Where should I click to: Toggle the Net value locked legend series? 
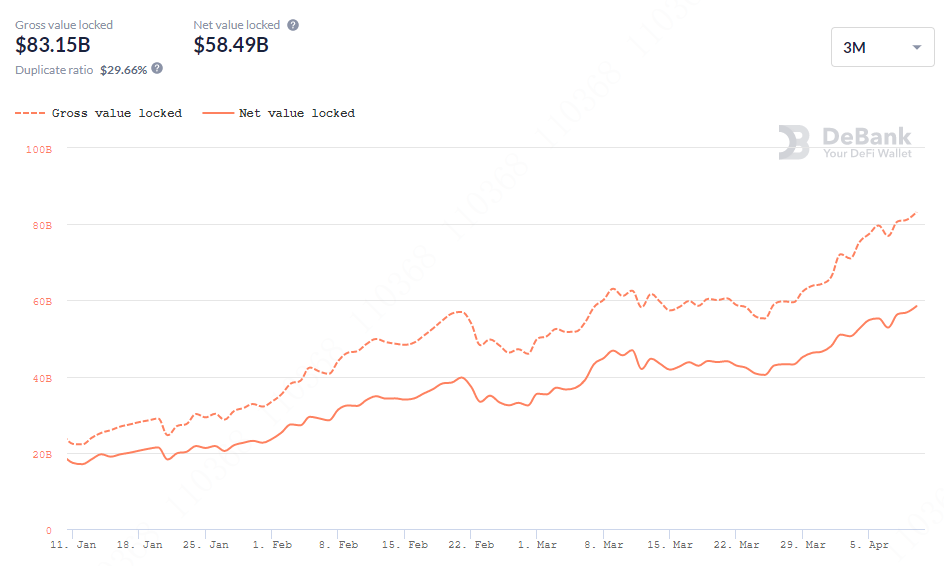point(279,113)
